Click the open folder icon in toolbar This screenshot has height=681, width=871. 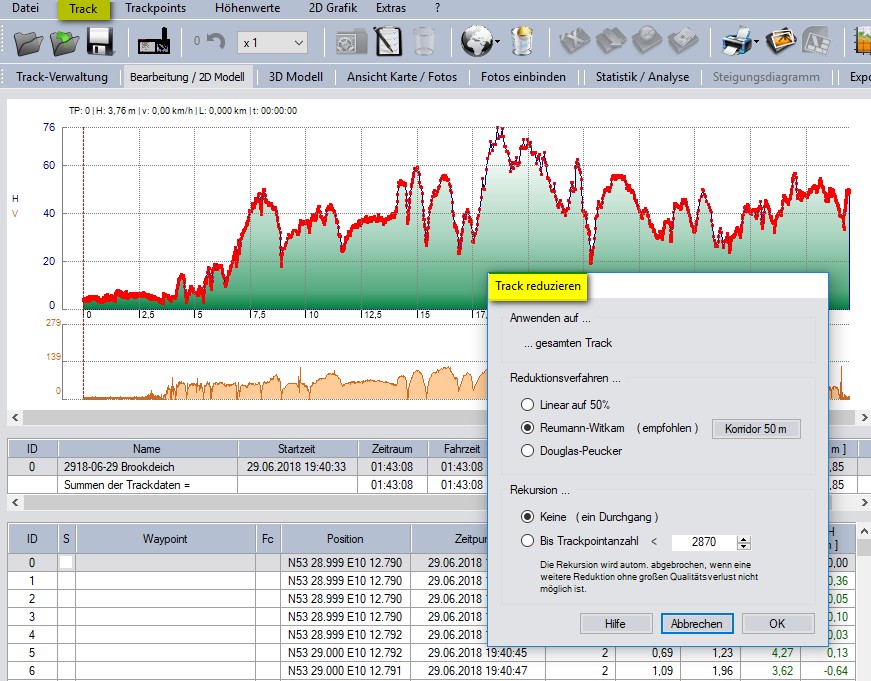tap(29, 42)
